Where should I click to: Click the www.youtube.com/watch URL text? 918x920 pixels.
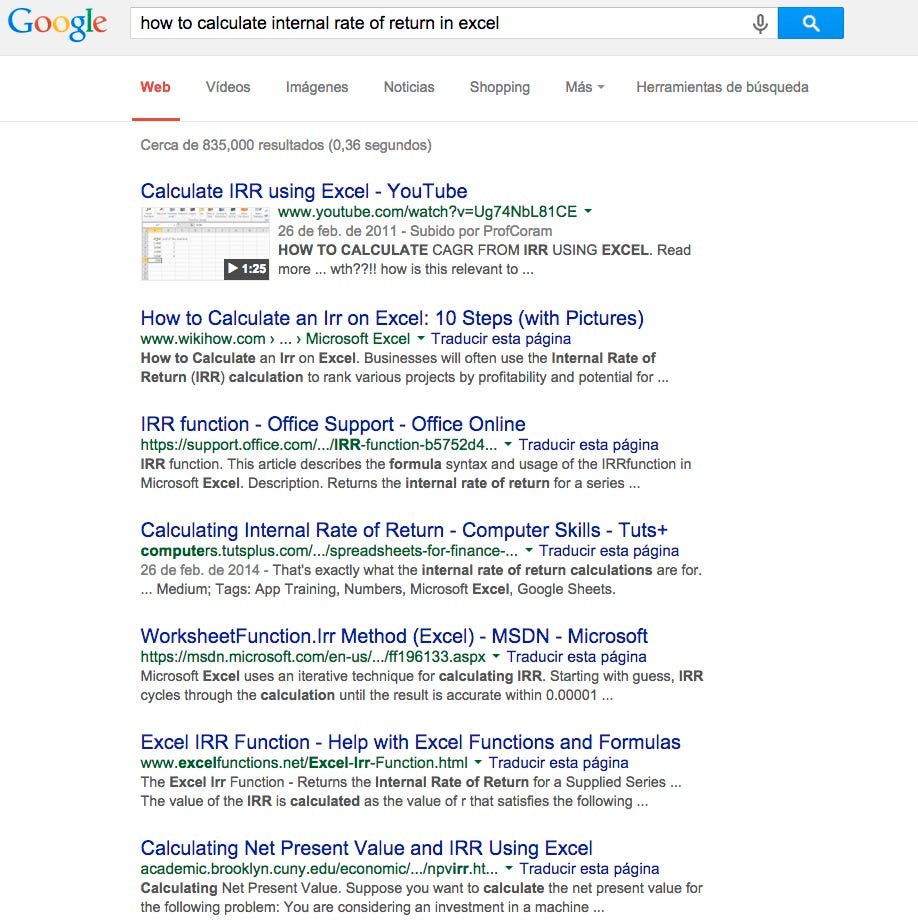click(428, 211)
